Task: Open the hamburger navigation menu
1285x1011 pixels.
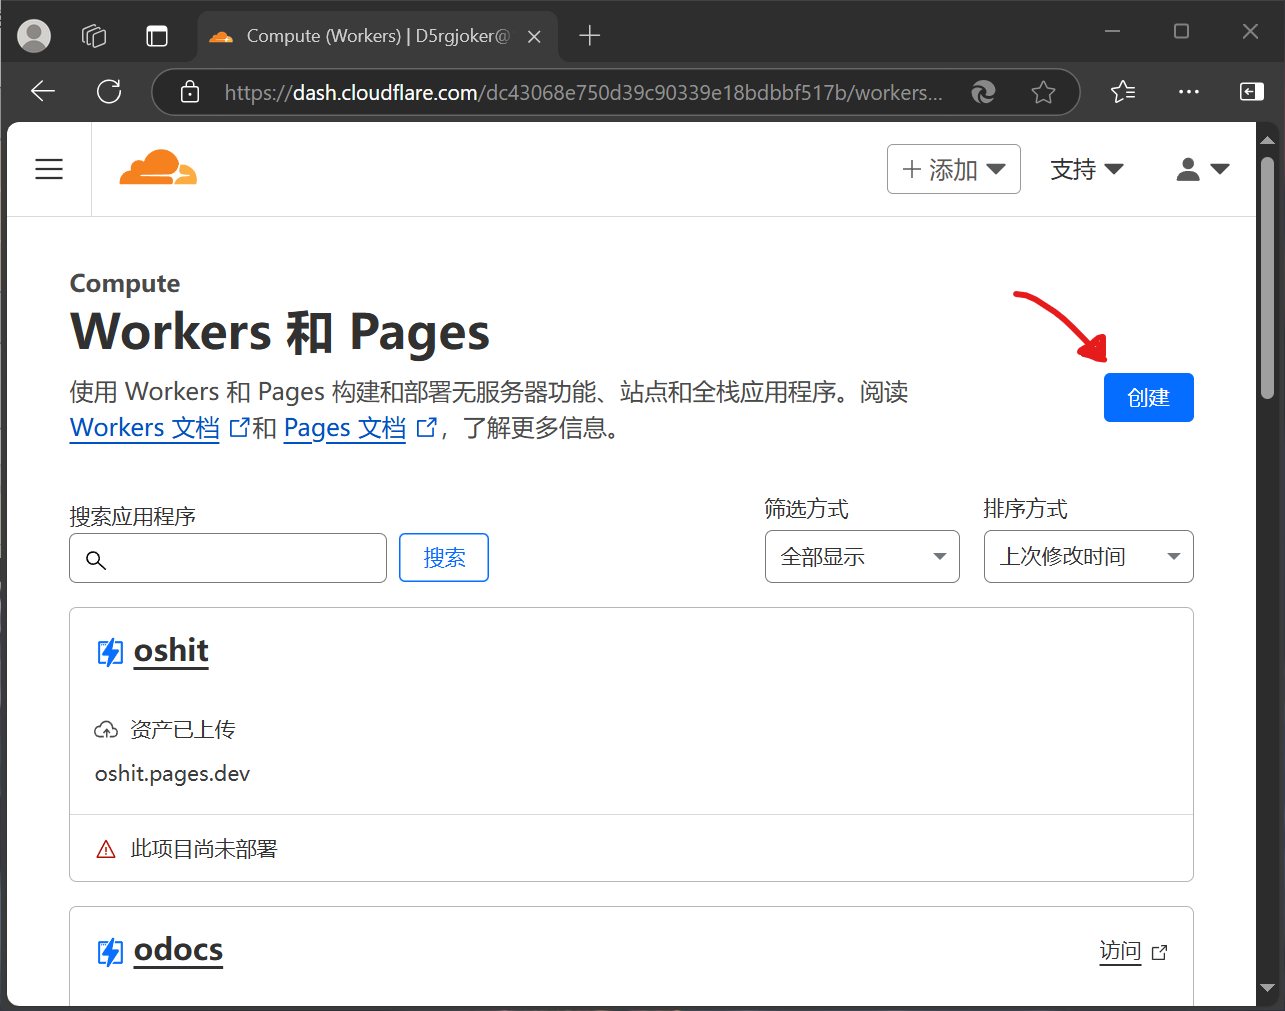Action: (49, 169)
